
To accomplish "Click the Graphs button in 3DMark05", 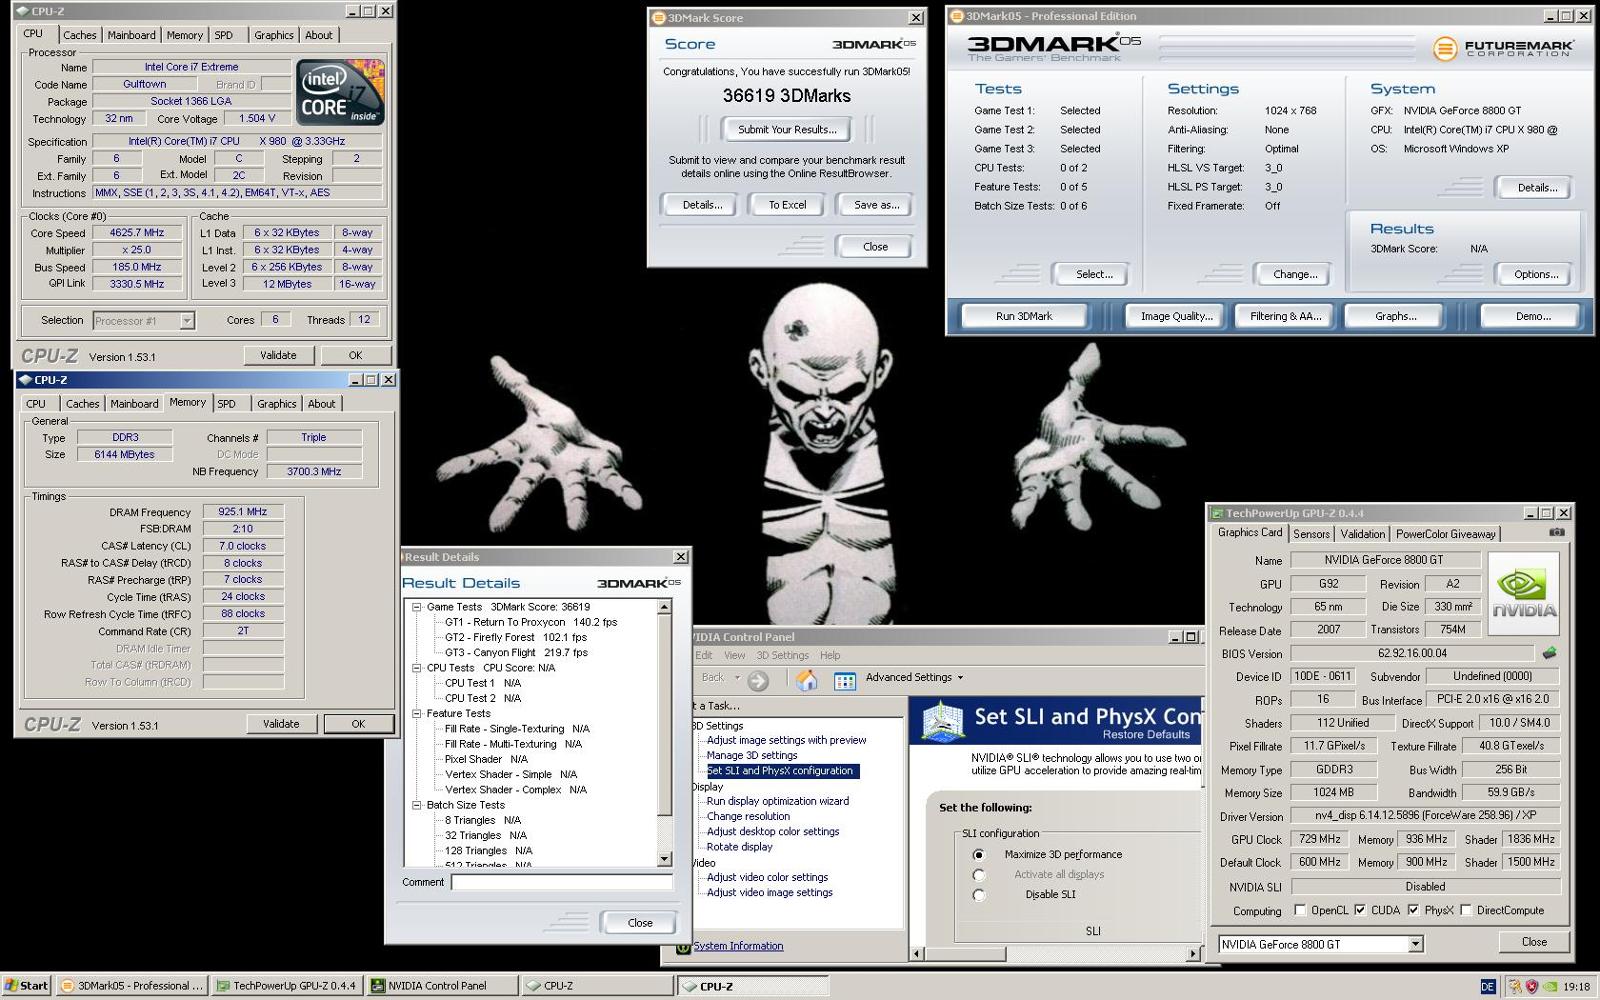I will click(x=1395, y=316).
